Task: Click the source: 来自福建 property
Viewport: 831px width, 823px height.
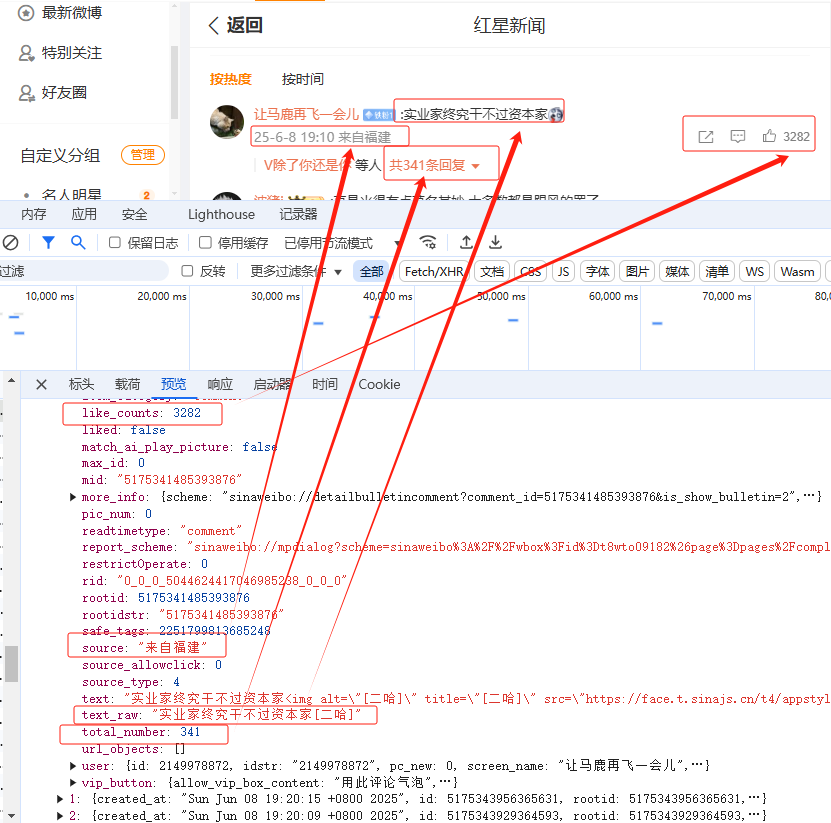Action: [x=144, y=648]
